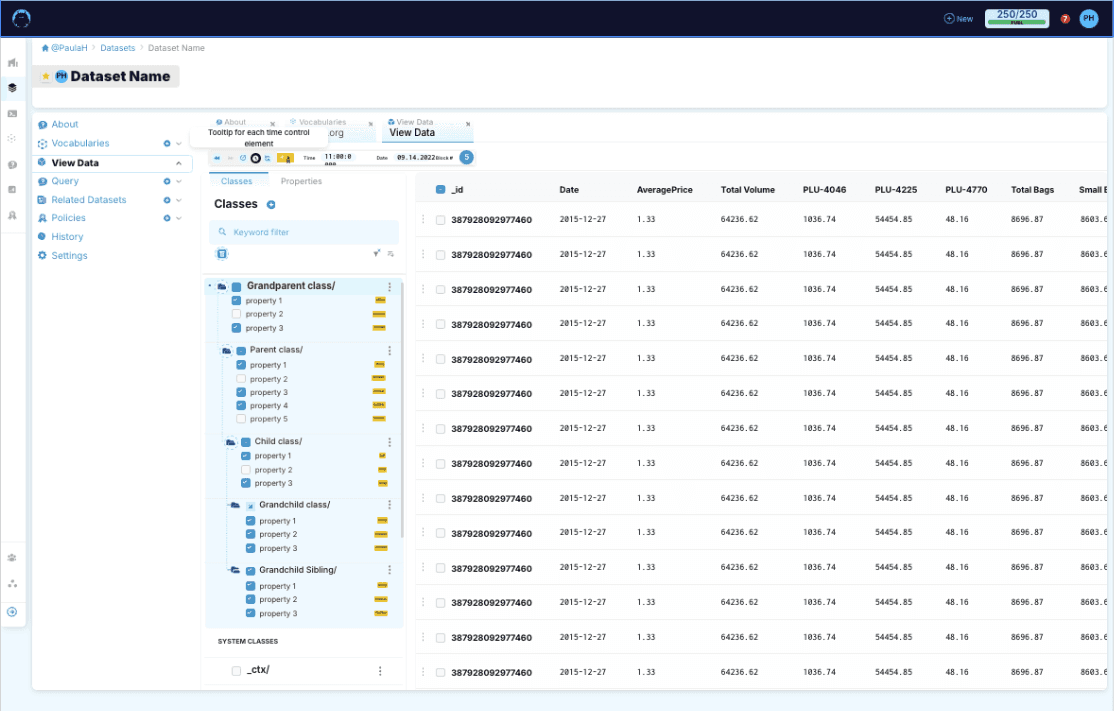Select the stacked layers datasets rail icon
The image size is (1114, 711).
pos(12,88)
